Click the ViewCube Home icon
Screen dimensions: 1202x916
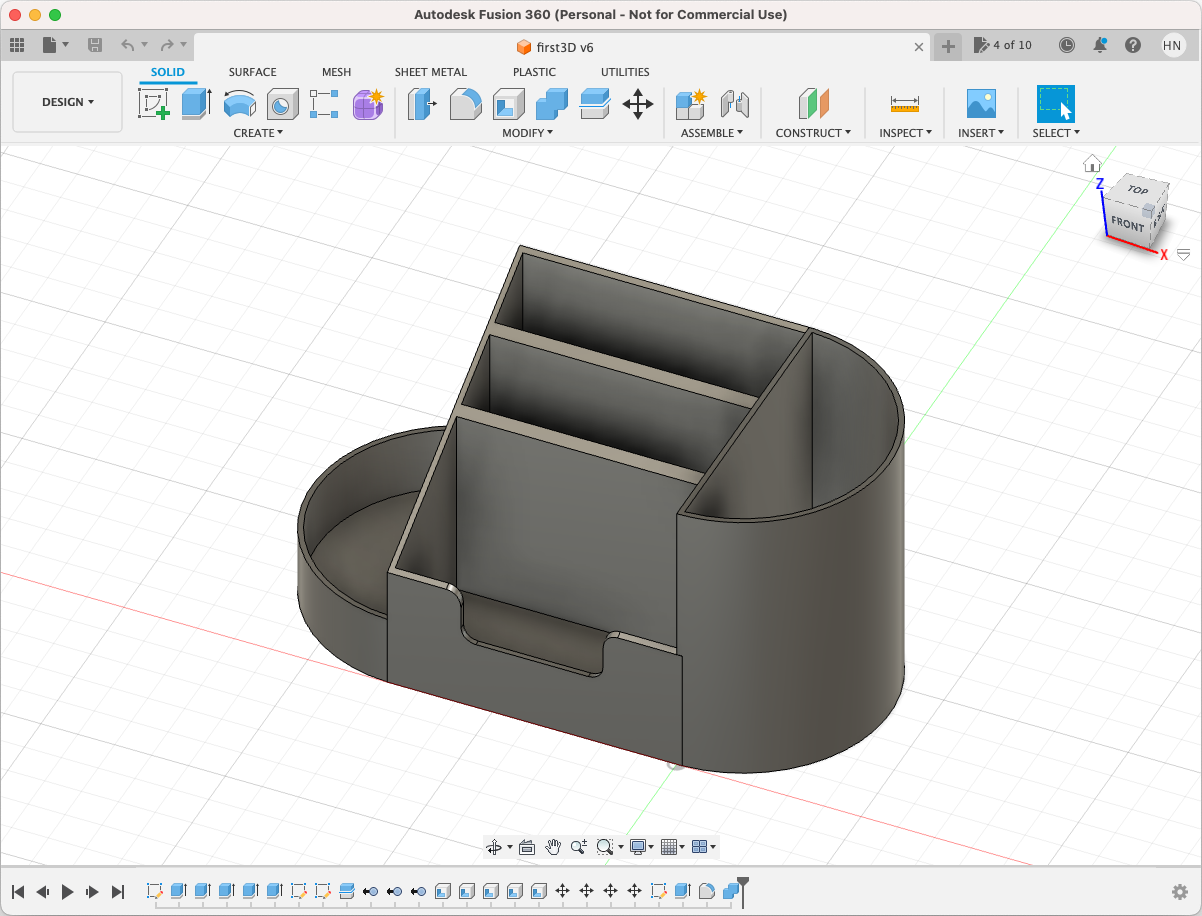pos(1092,163)
